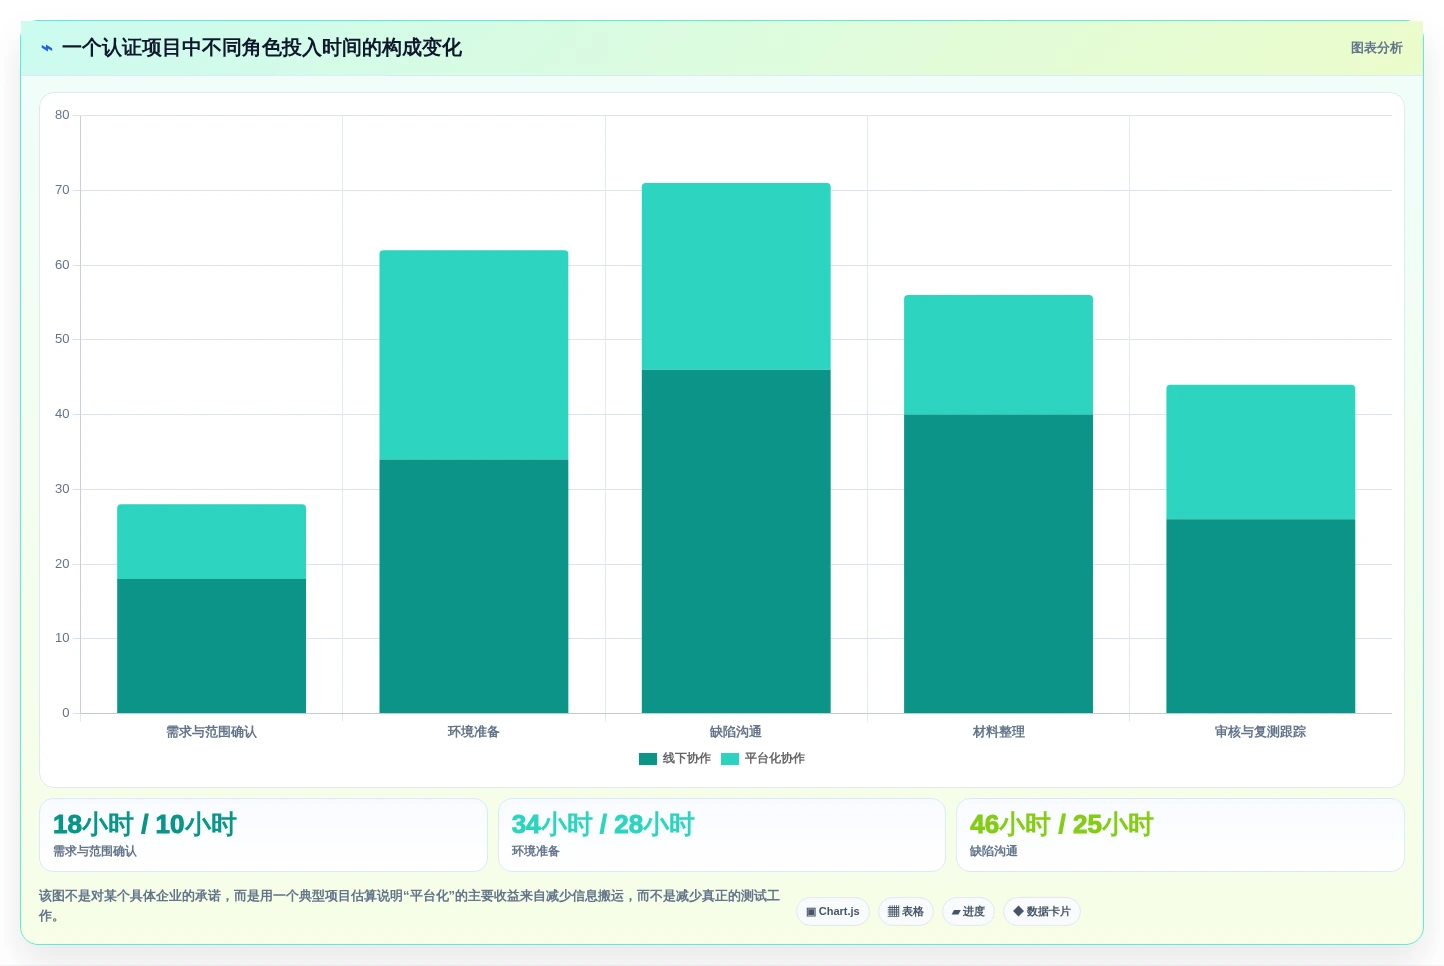1444x966 pixels.
Task: Select the Chart.js tag chip
Action: [833, 912]
